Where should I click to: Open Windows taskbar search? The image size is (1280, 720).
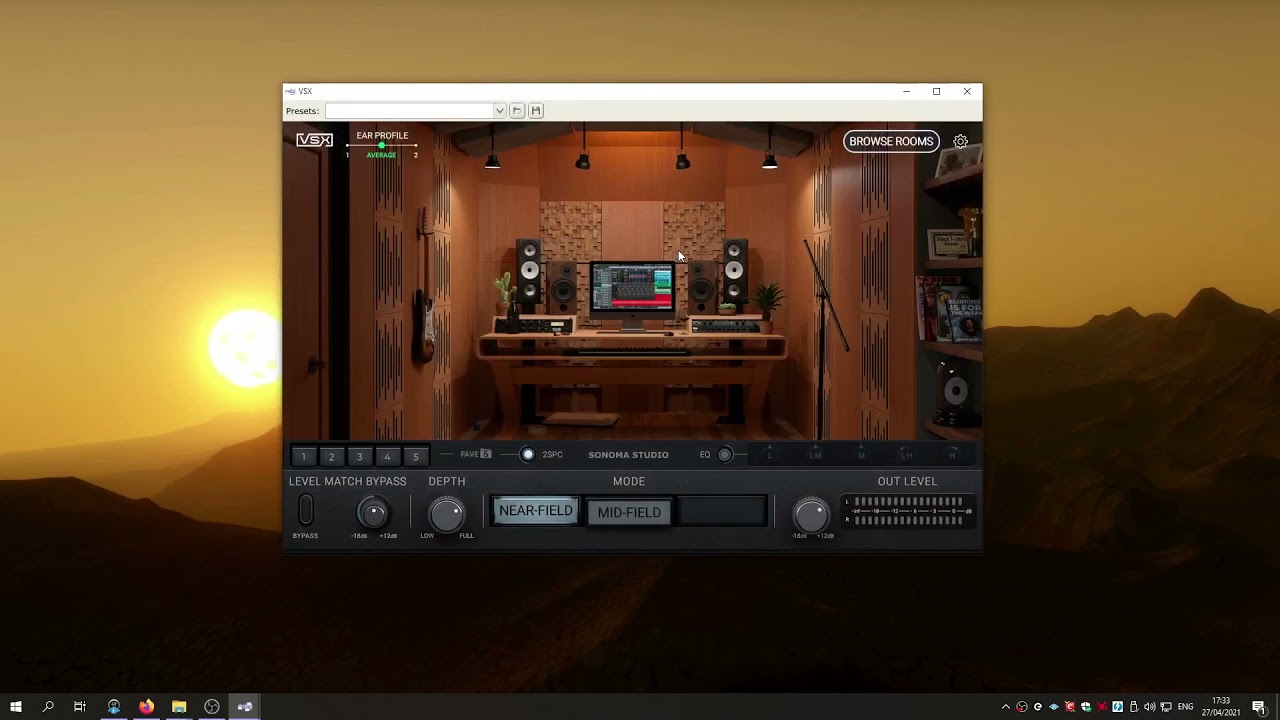pos(48,707)
